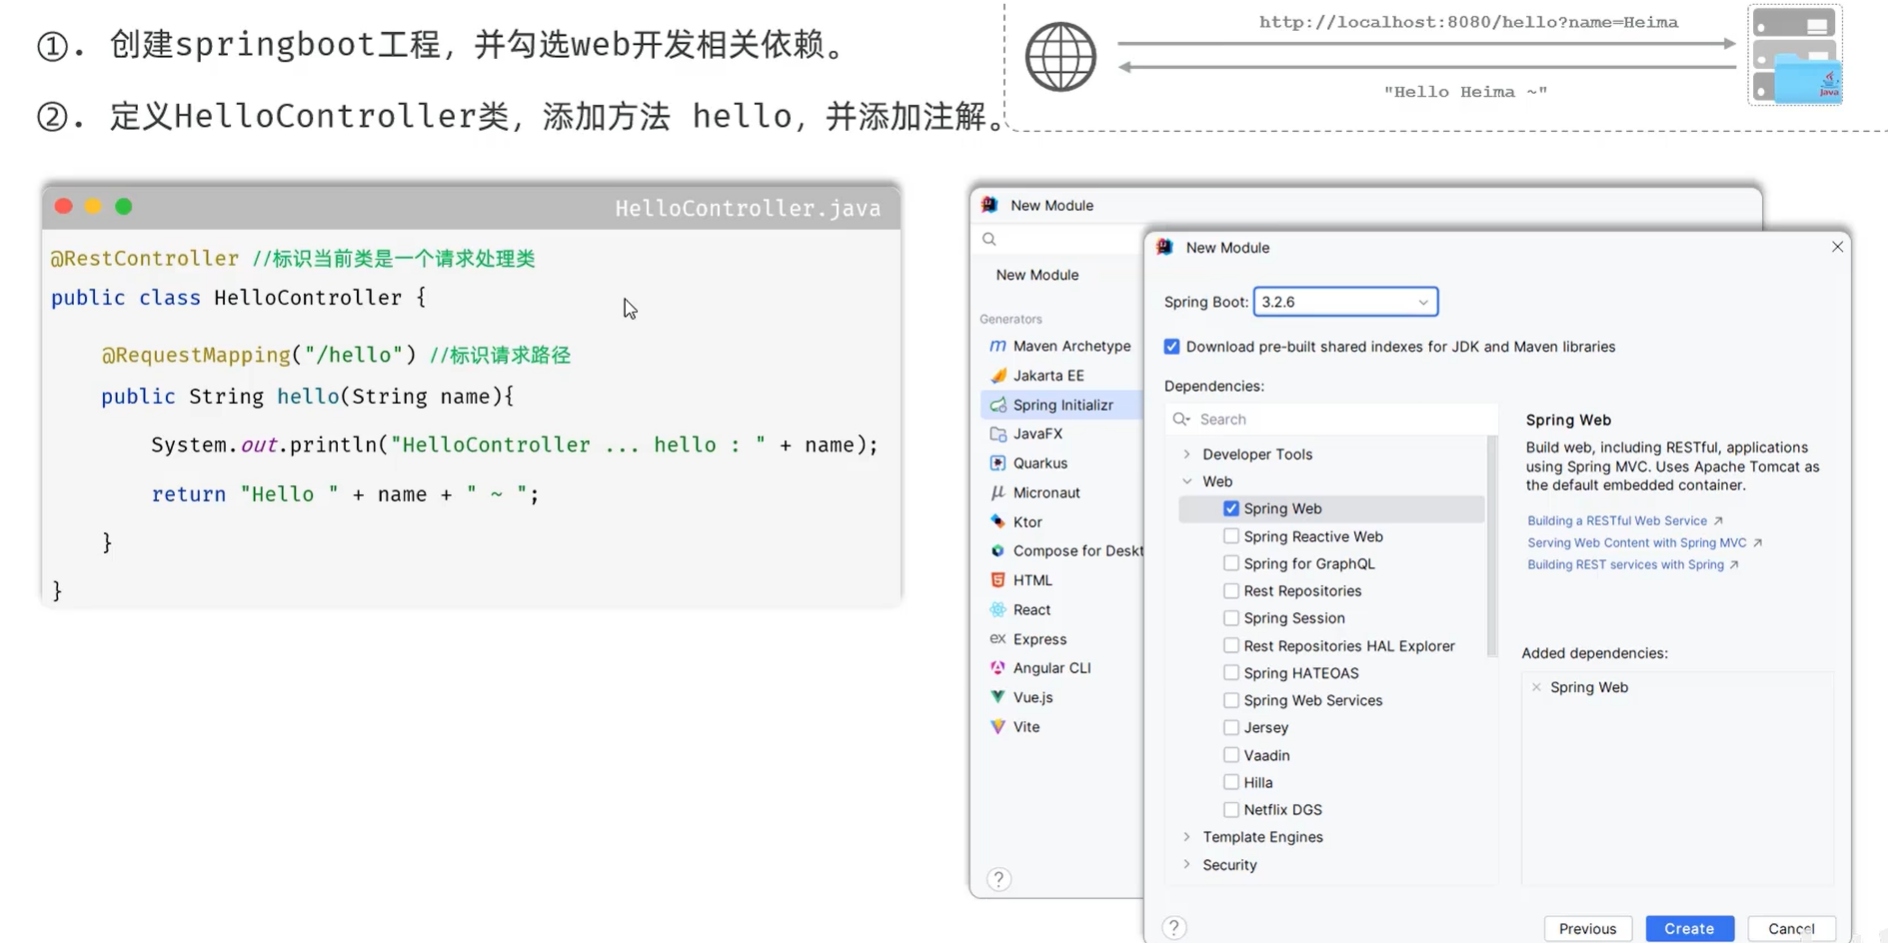Select the Ktor generator icon
Image resolution: width=1888 pixels, height=943 pixels.
click(x=997, y=522)
